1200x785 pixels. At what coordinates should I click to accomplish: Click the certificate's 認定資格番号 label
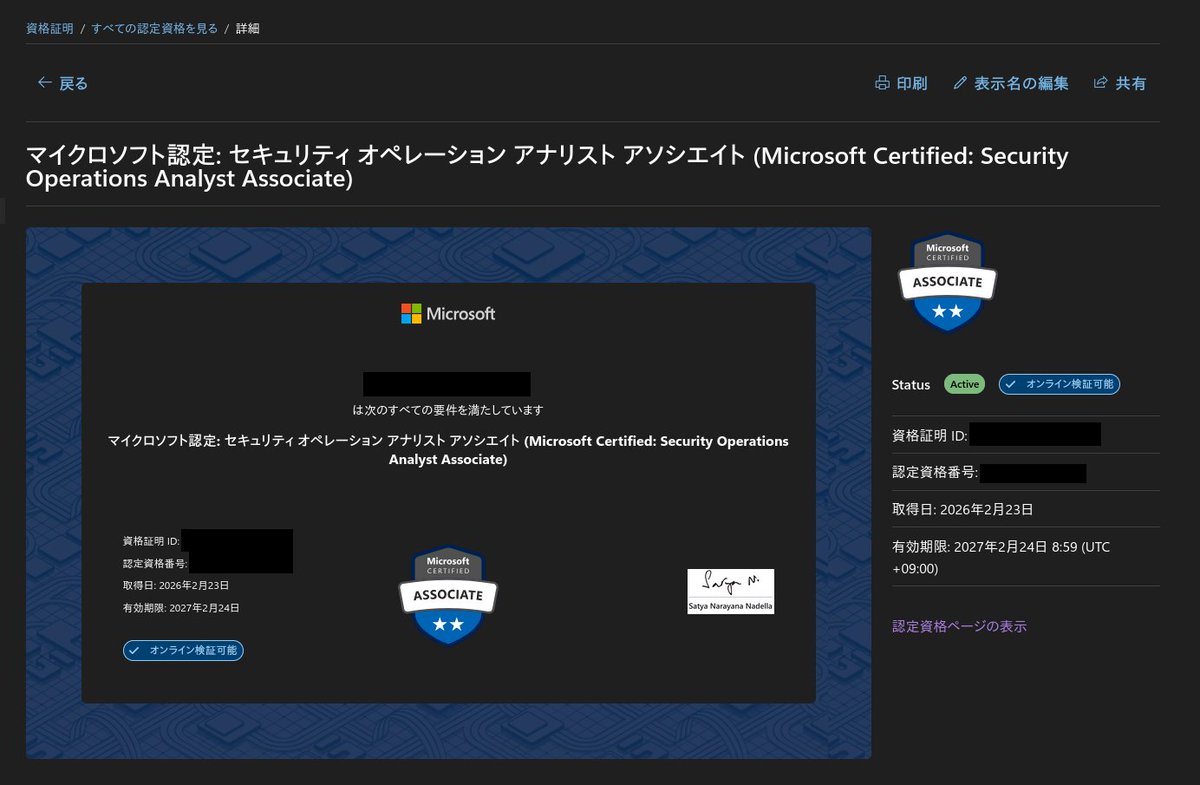(x=155, y=563)
